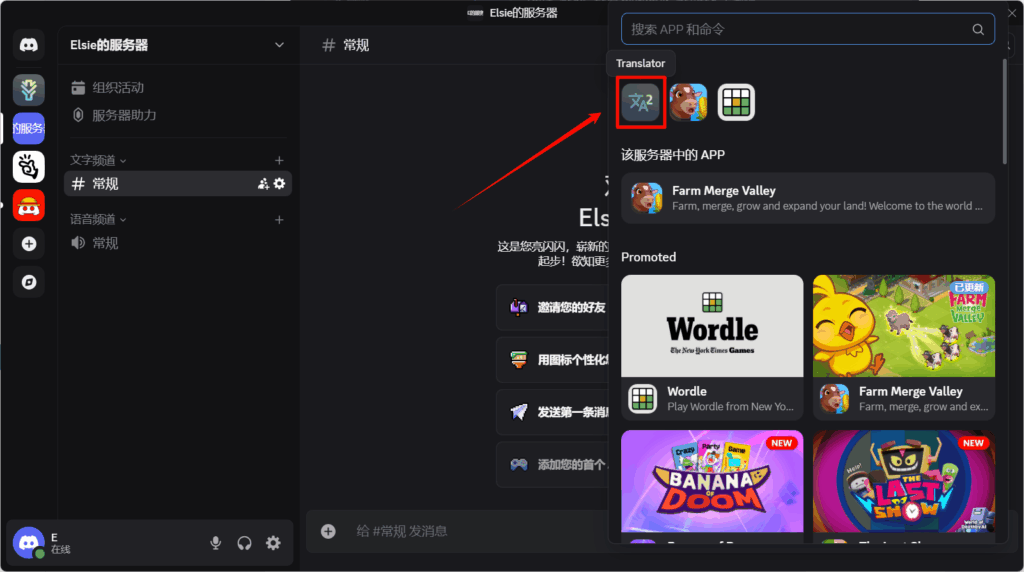Click search magnifier in APP search box
1024x572 pixels.
tap(978, 29)
